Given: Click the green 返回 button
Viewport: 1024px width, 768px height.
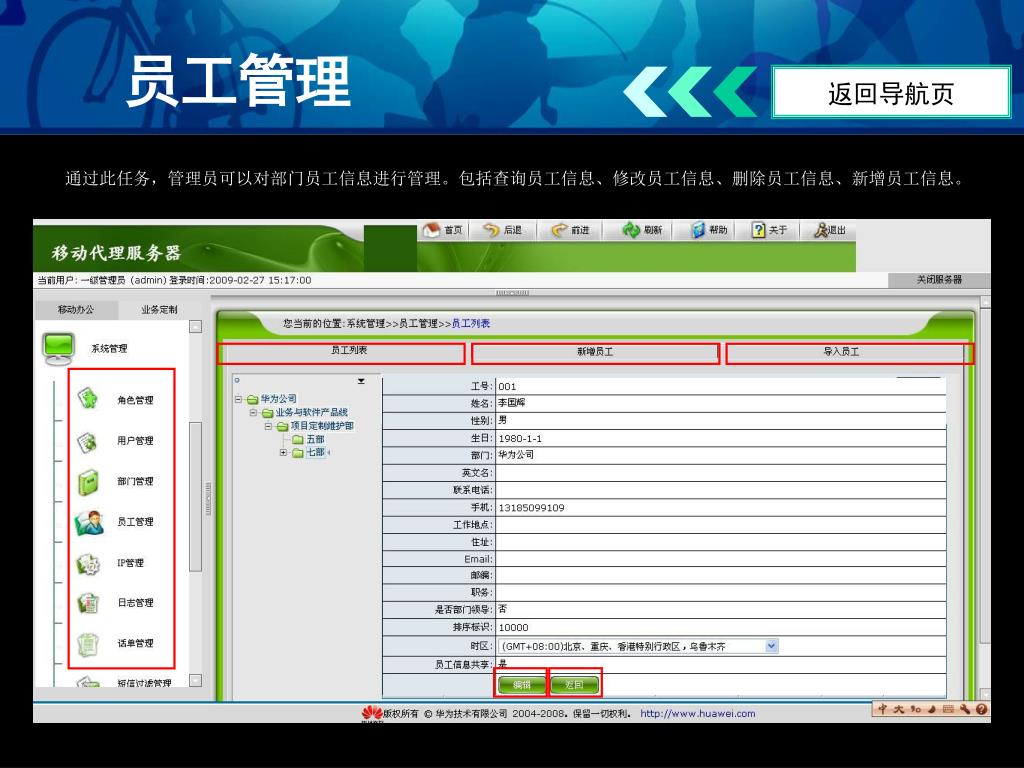Looking at the screenshot, I should coord(573,684).
